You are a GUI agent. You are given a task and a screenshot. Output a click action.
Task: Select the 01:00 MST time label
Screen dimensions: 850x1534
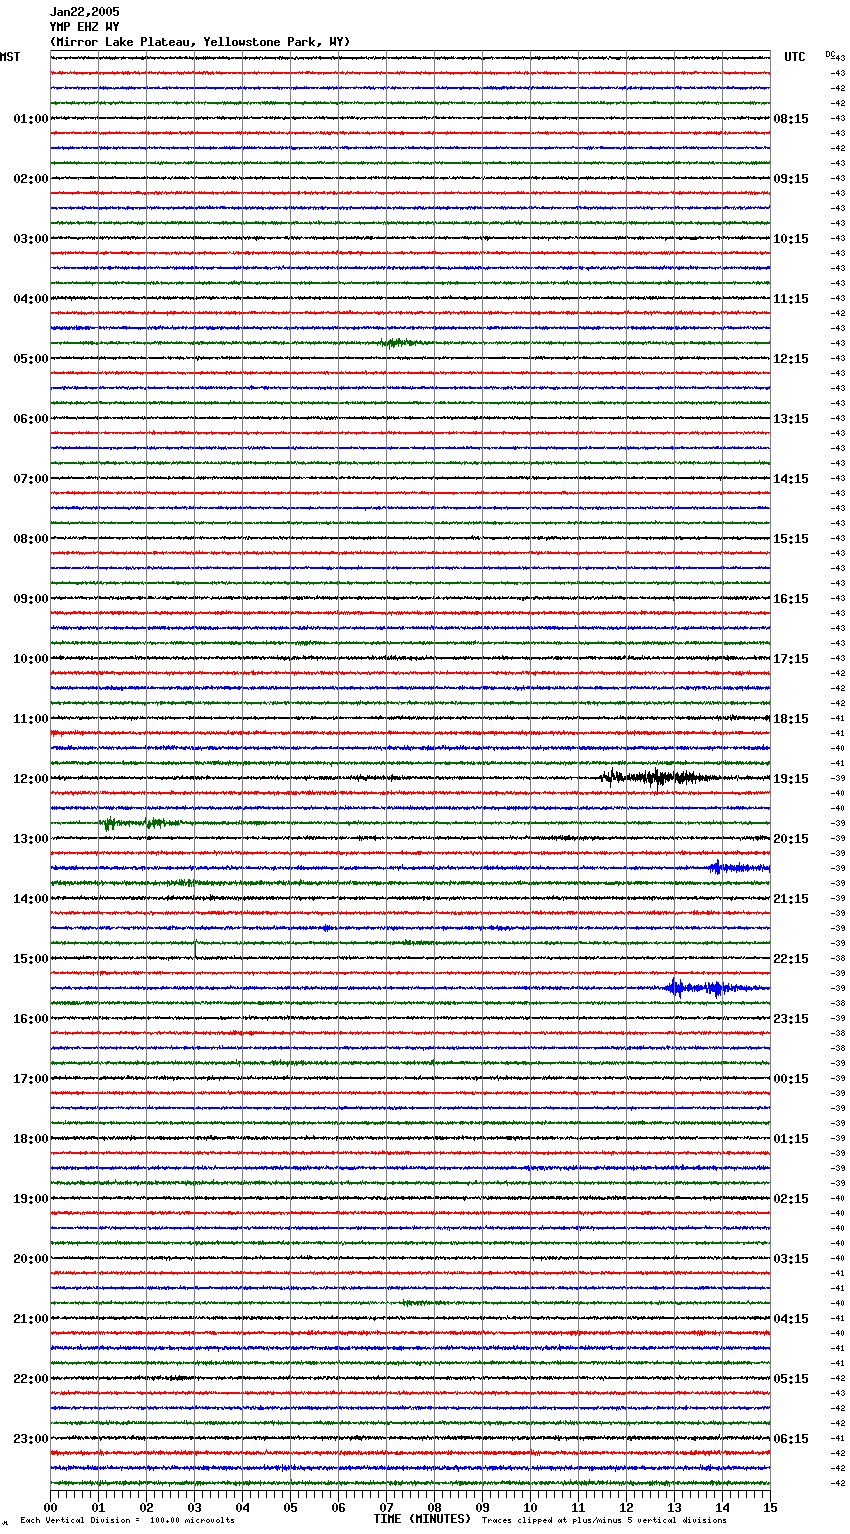(x=31, y=119)
